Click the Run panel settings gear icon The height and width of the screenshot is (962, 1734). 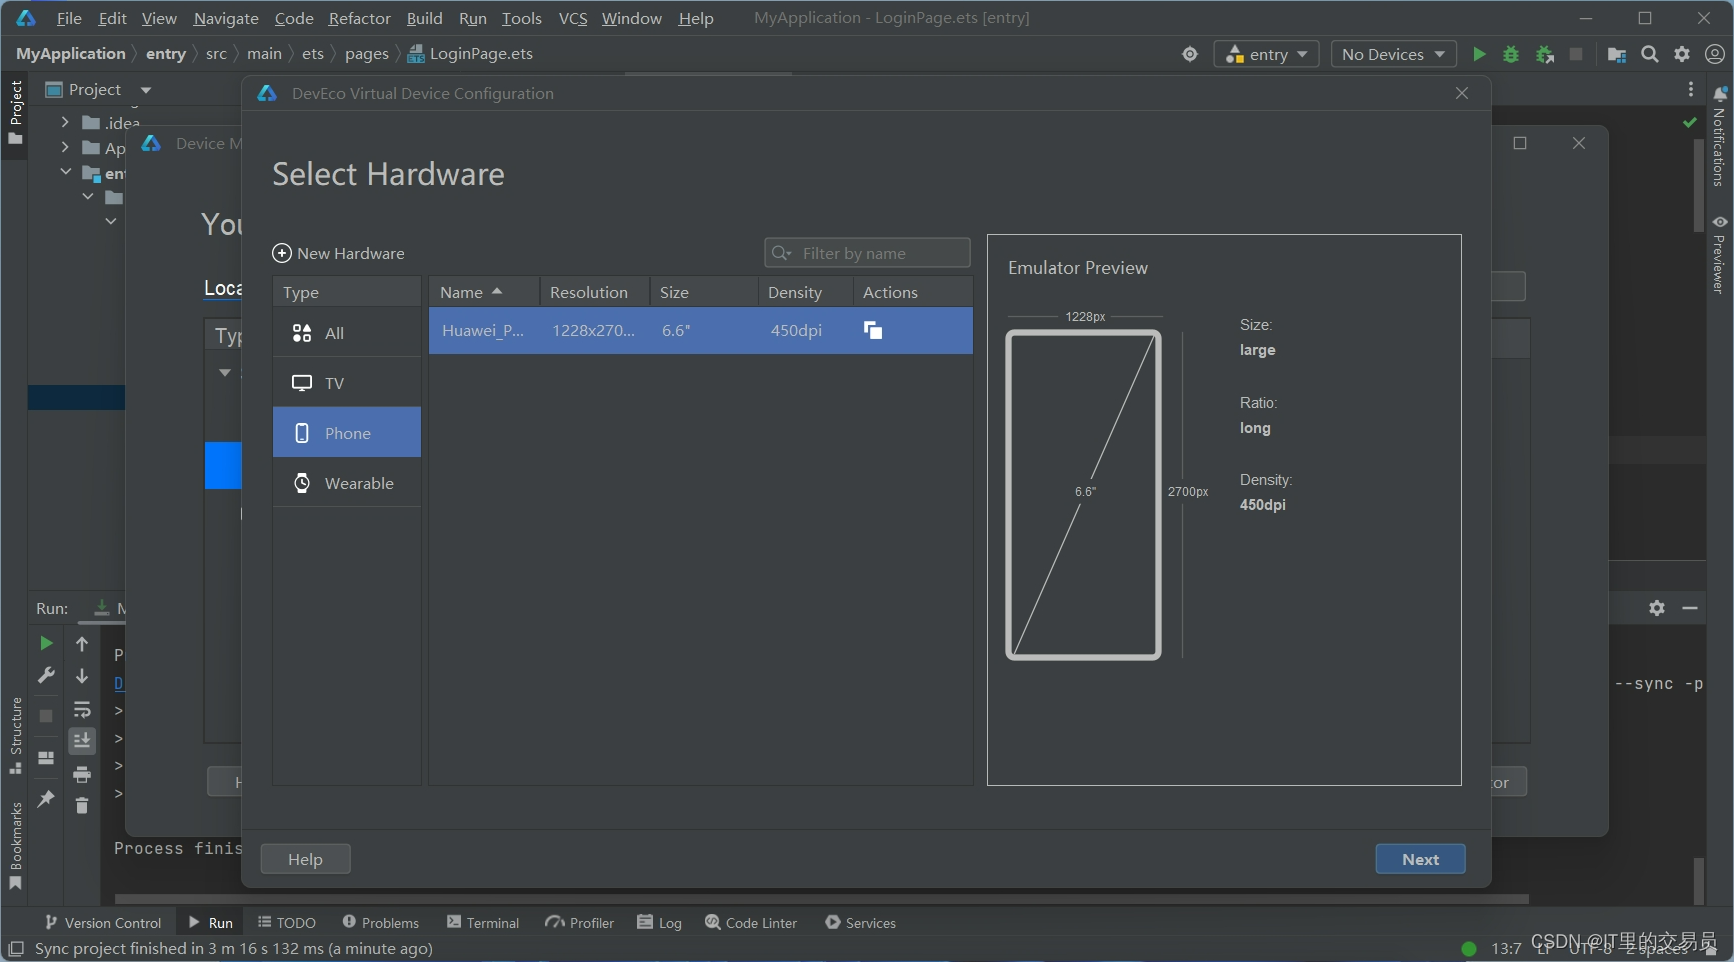(1657, 607)
